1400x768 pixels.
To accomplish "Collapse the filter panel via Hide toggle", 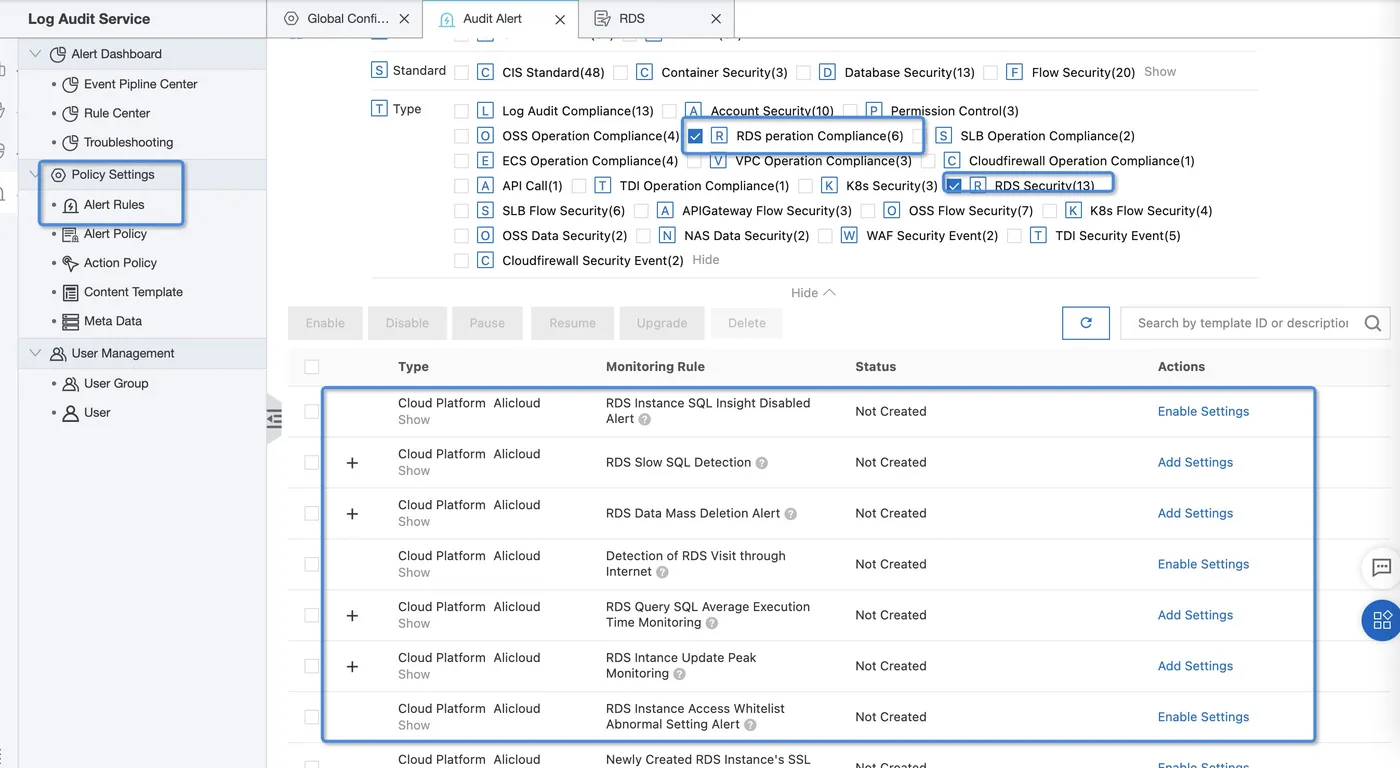I will 813,293.
